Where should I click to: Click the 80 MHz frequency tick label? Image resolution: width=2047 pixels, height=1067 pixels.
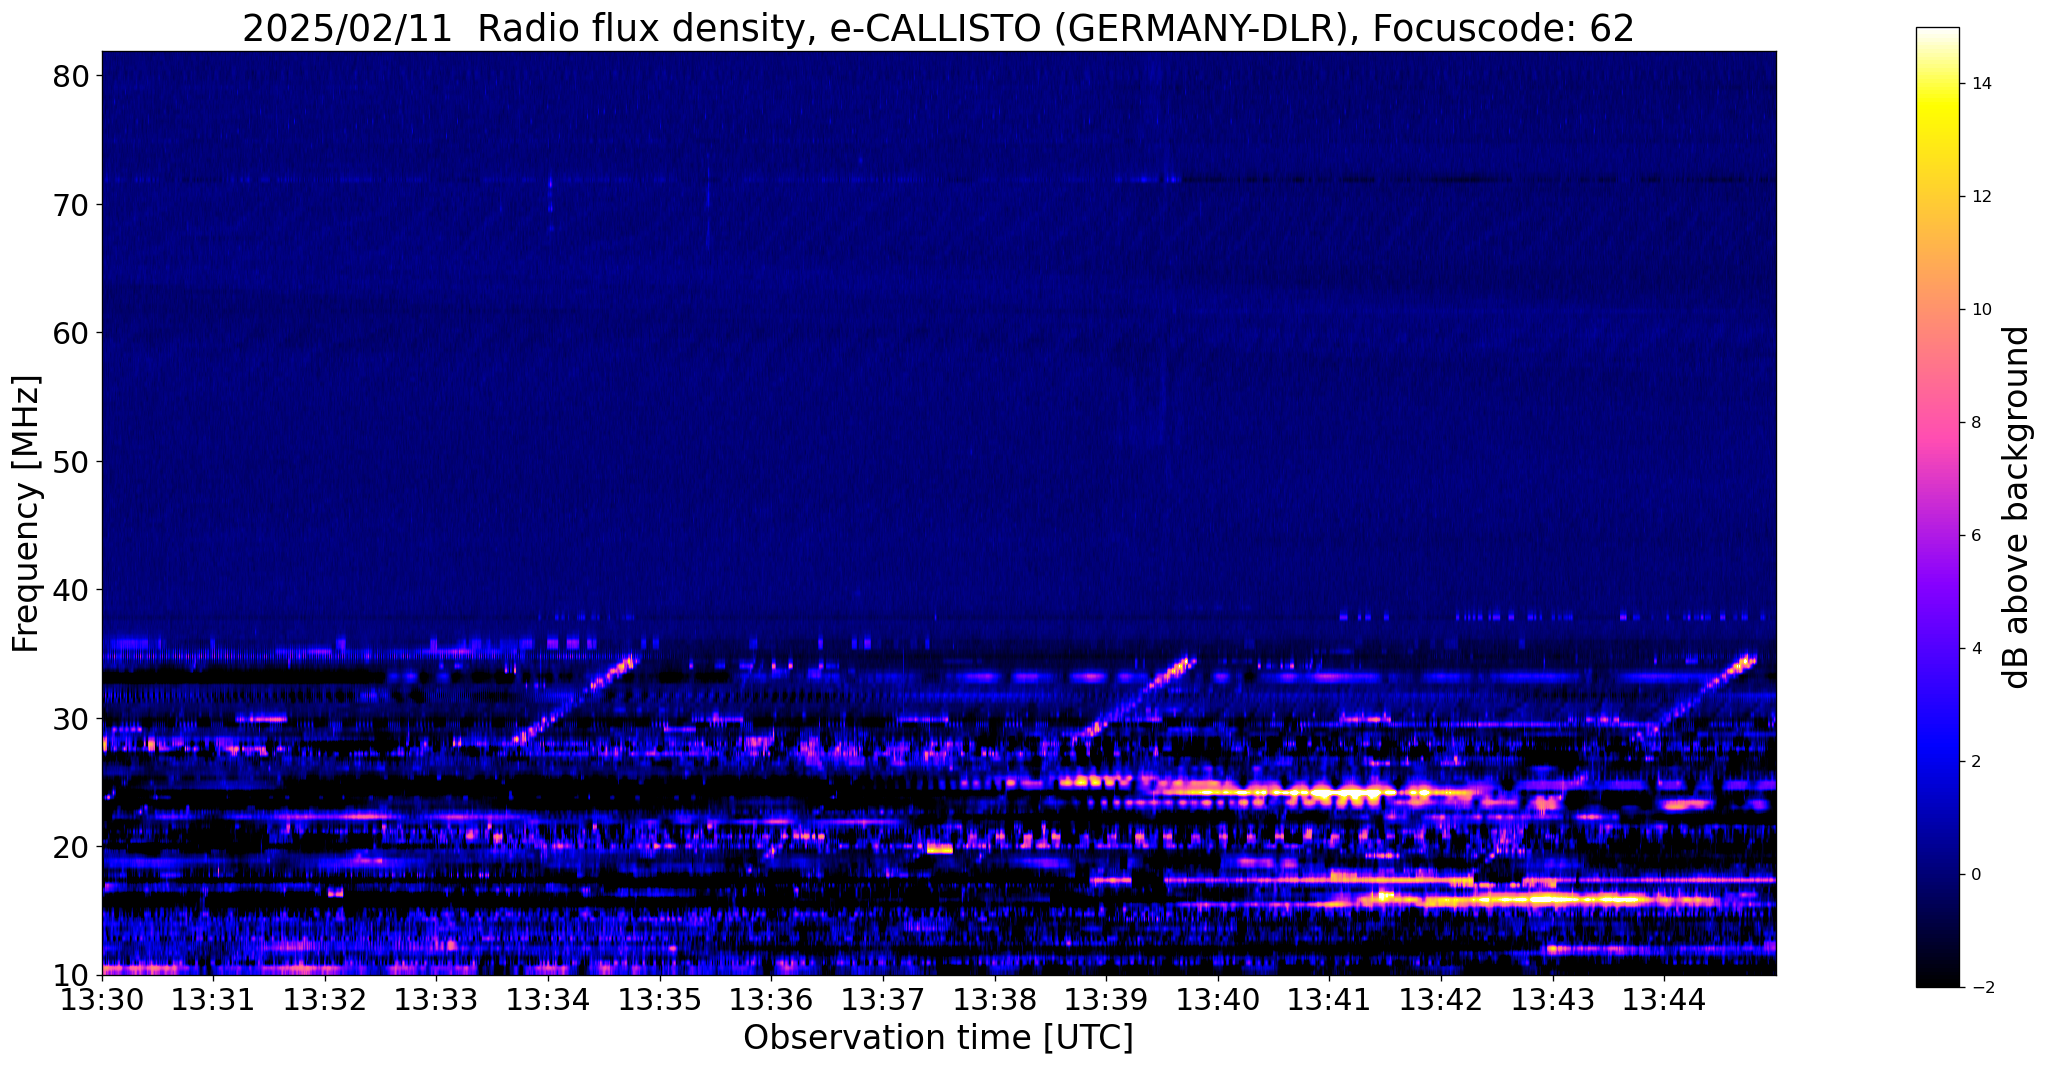[x=71, y=76]
